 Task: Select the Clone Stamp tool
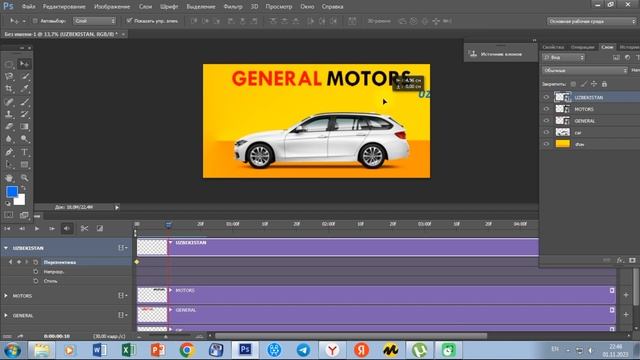pyautogui.click(x=9, y=114)
